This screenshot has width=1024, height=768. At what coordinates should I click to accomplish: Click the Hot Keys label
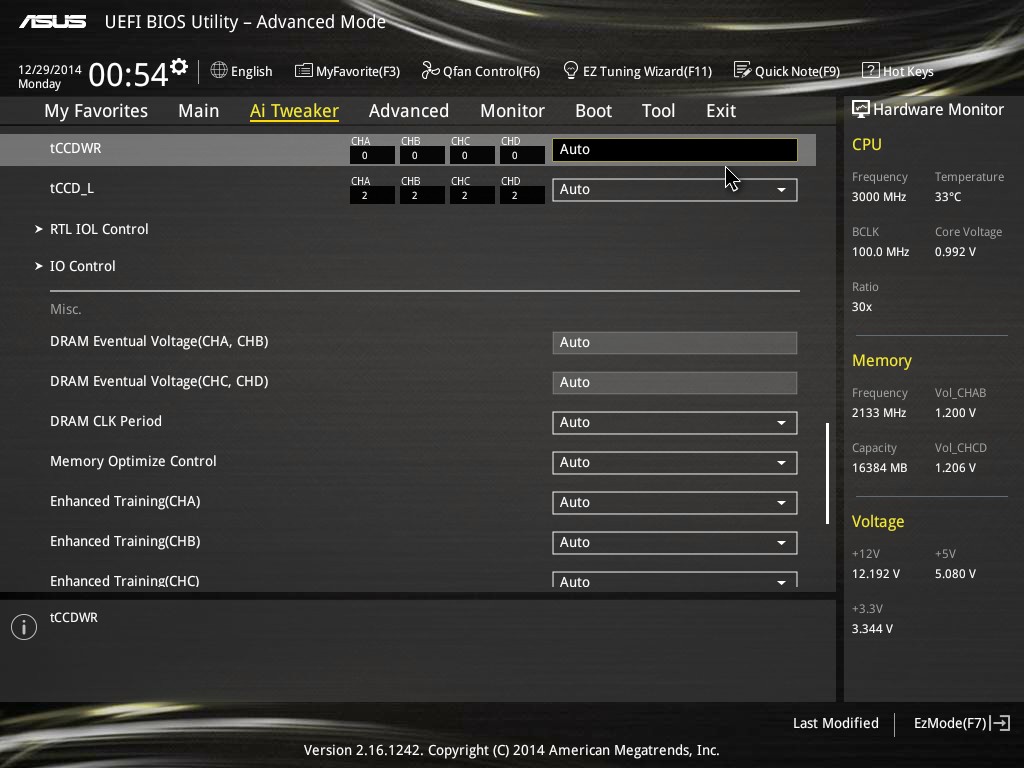[x=908, y=71]
